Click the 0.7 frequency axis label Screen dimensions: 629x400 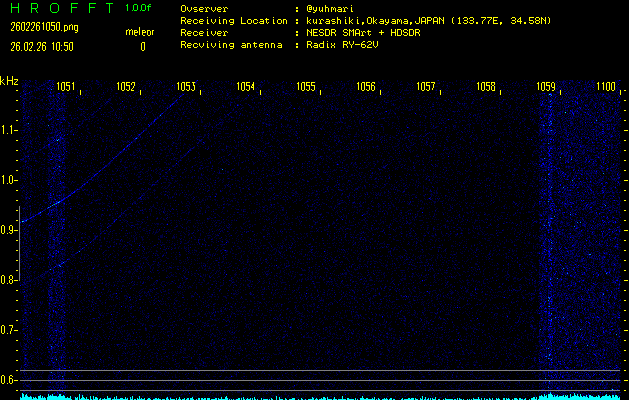pyautogui.click(x=9, y=330)
